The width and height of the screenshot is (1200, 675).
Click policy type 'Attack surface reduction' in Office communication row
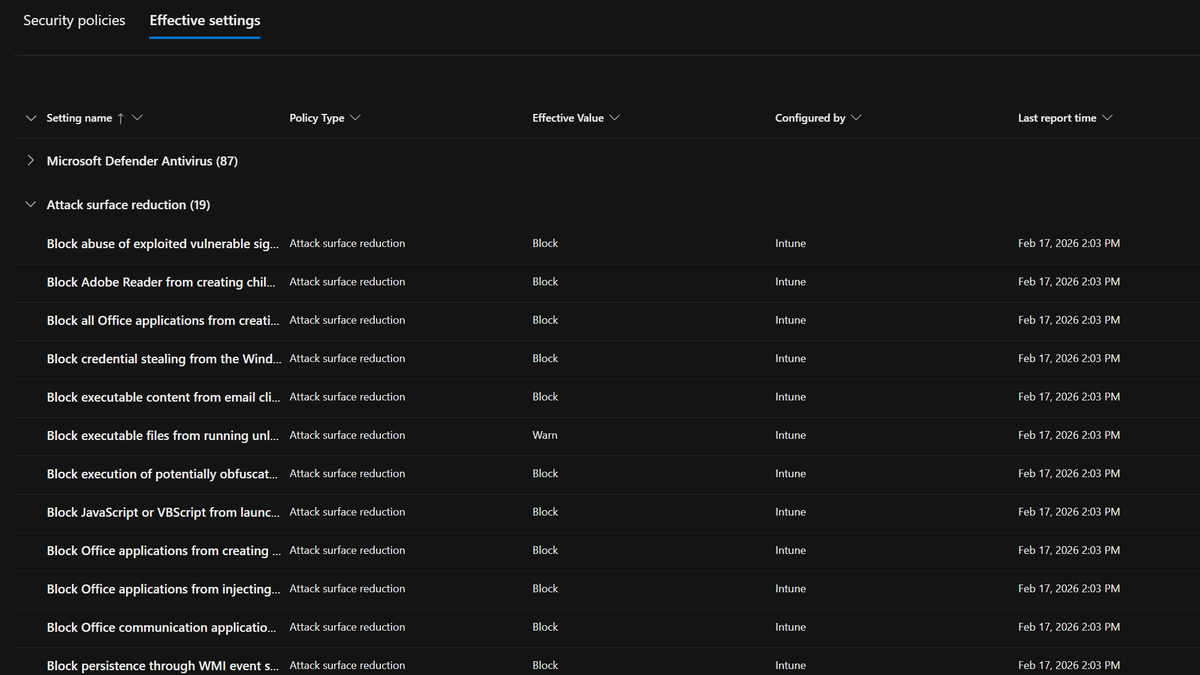pyautogui.click(x=347, y=627)
